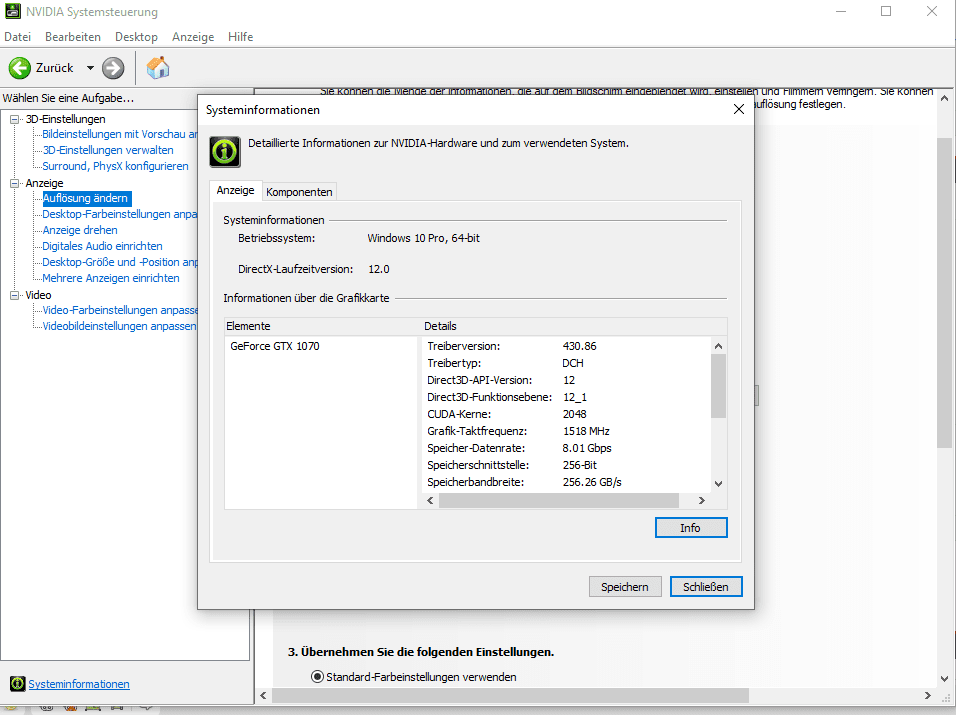Click the Treiberversion 430.86 value
Image resolution: width=956 pixels, height=715 pixels.
[x=579, y=346]
